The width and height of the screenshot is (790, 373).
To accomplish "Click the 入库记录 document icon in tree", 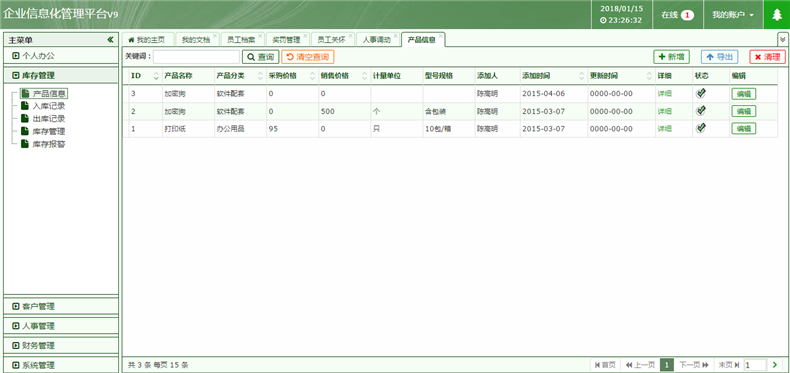I will 25,106.
